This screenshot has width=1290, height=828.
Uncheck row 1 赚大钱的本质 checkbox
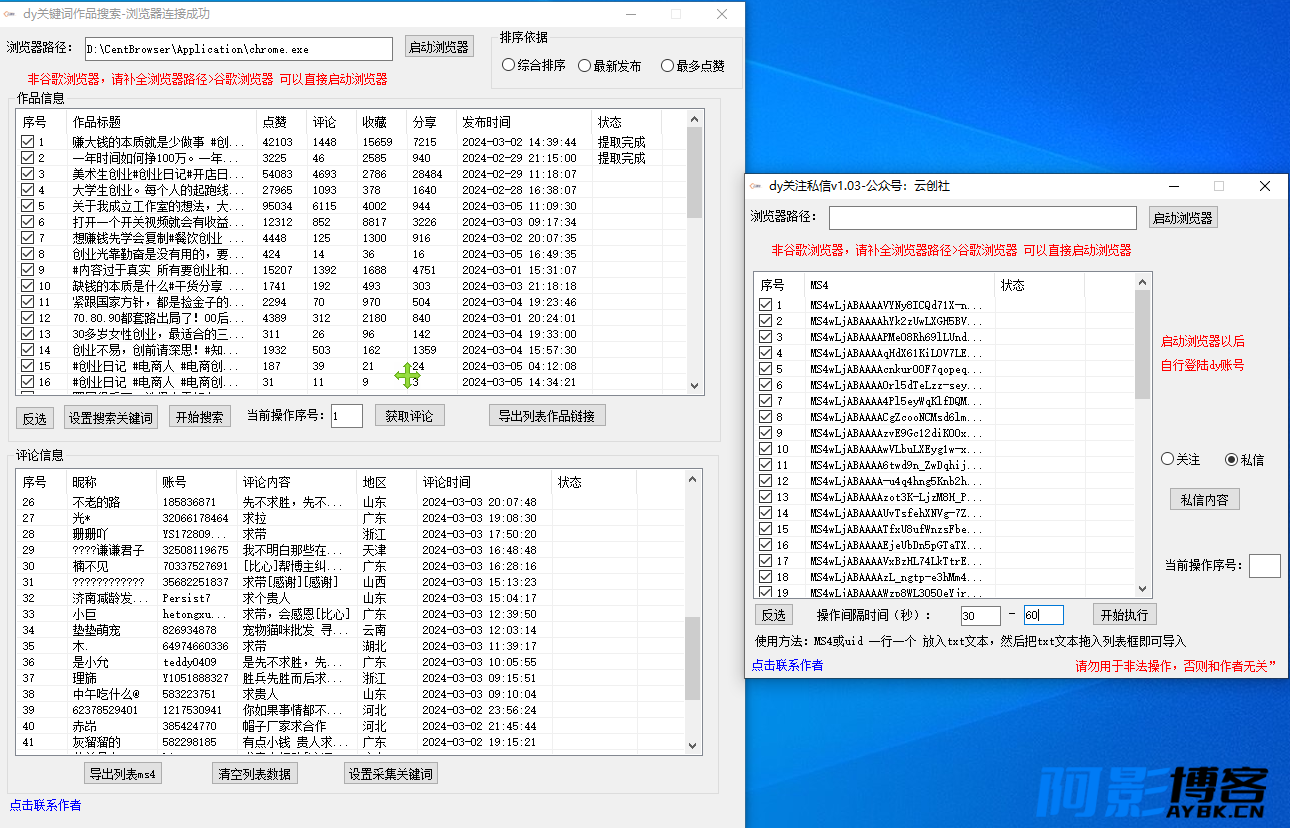[27, 142]
